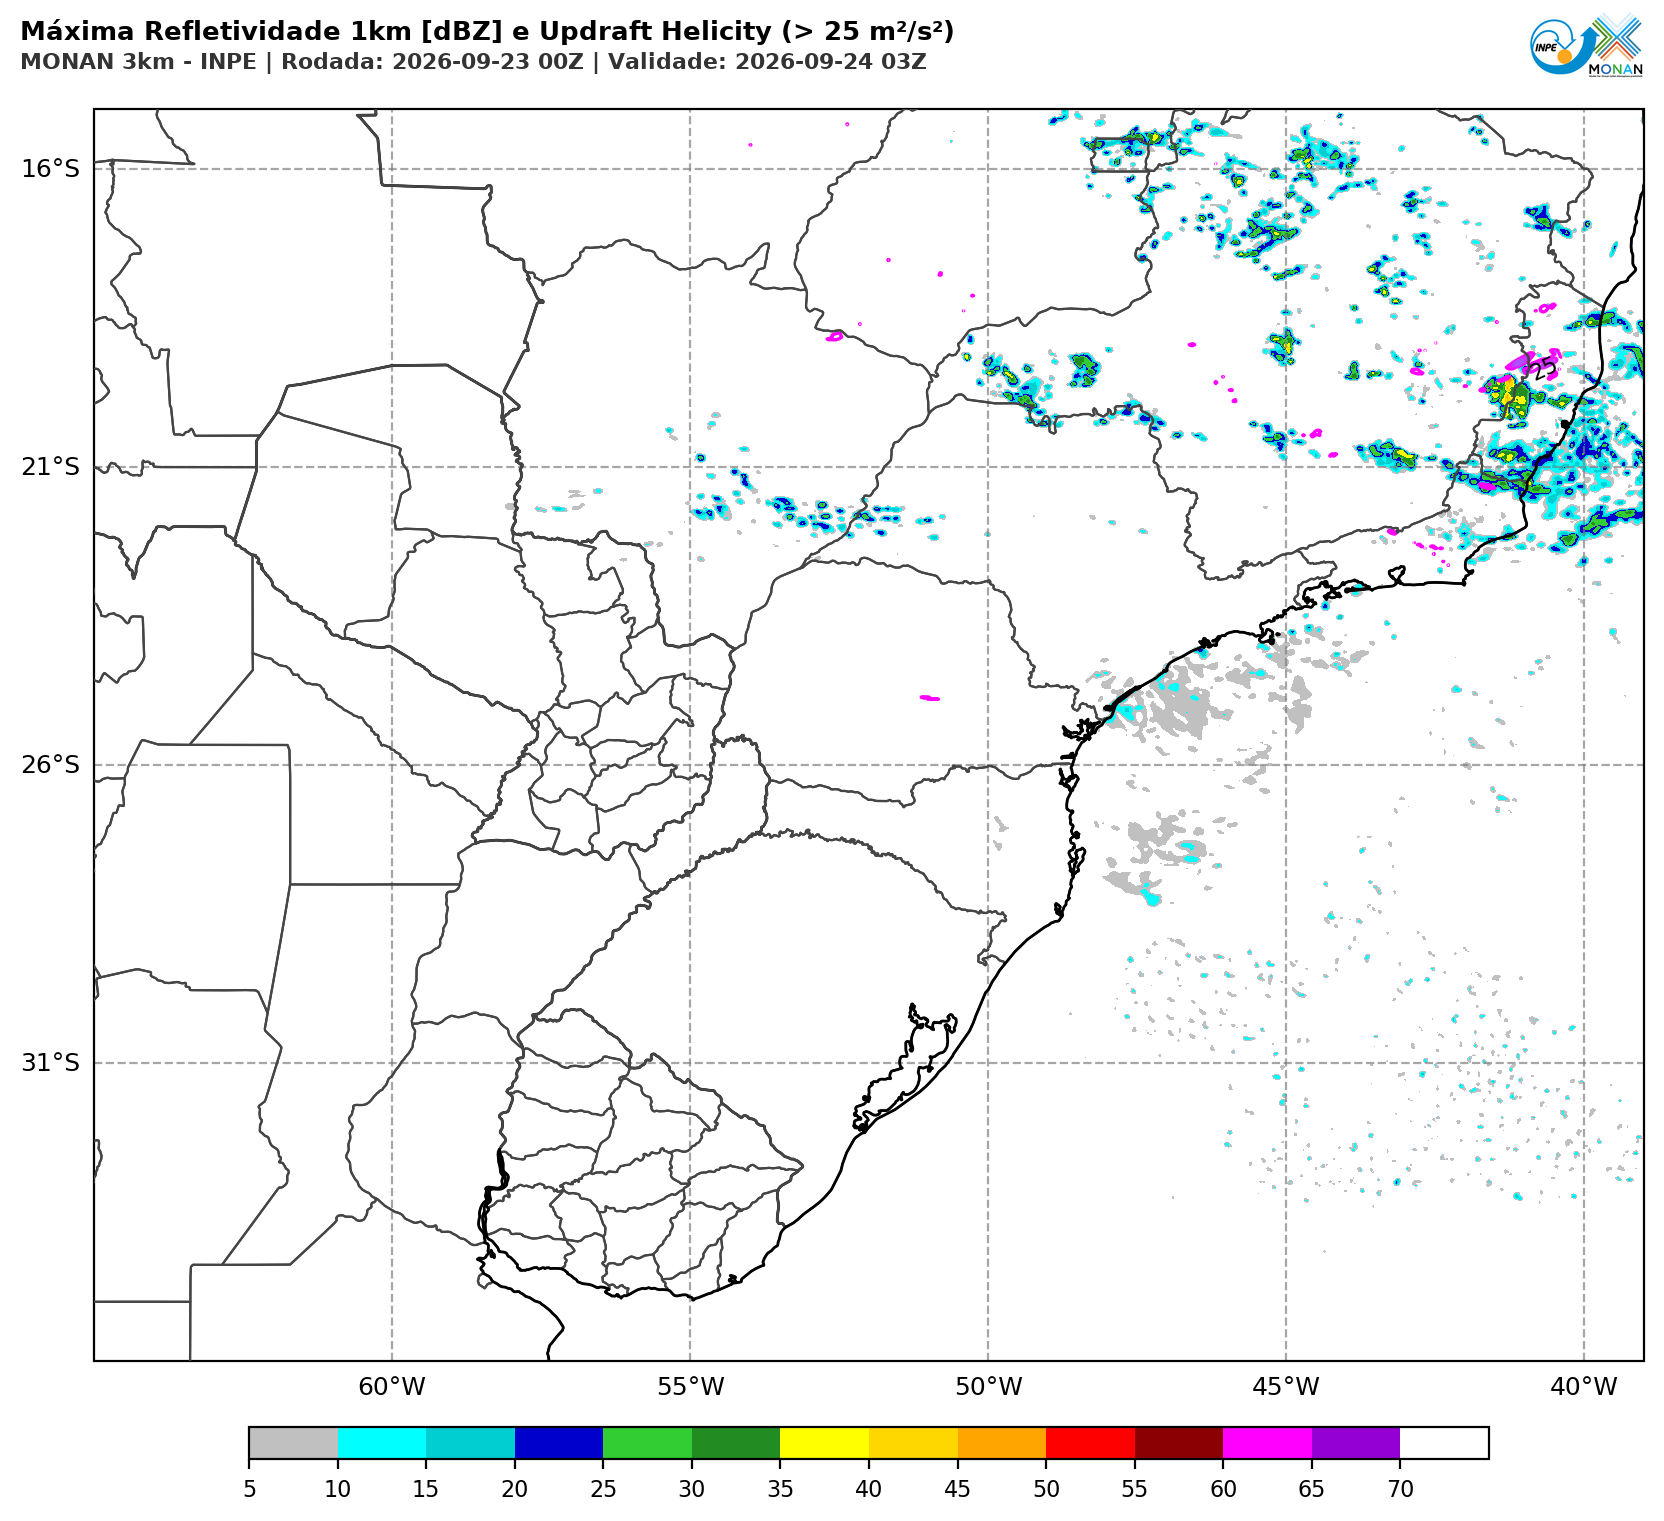Image resolution: width=1664 pixels, height=1521 pixels.
Task: Click the Máxima Refletividade chart title
Action: [487, 32]
